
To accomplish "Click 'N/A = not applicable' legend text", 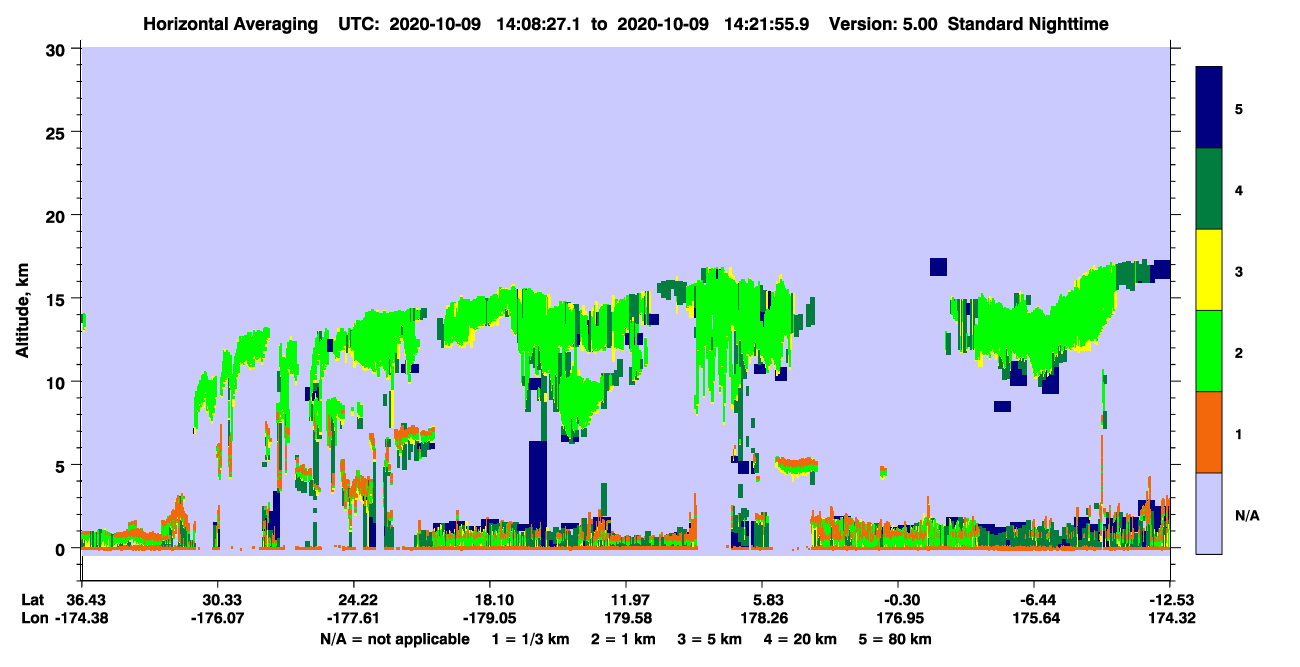I will (394, 639).
